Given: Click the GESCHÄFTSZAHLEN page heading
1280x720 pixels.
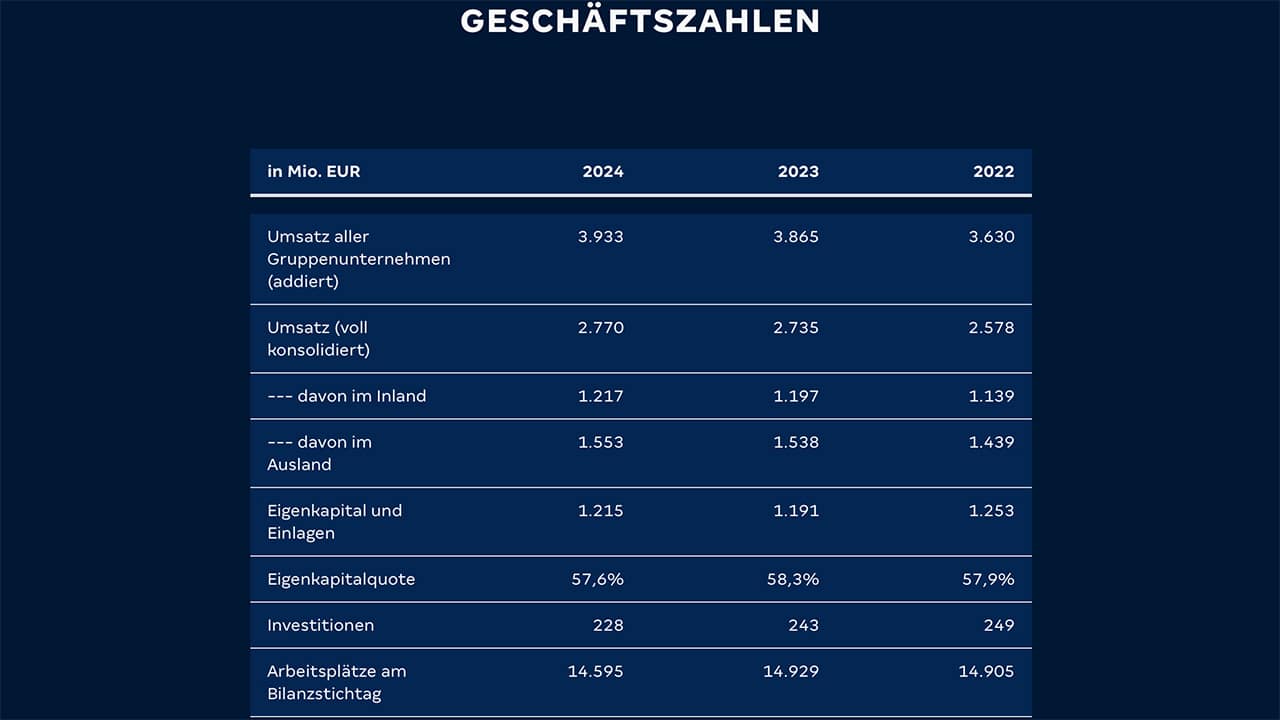Looking at the screenshot, I should coord(640,20).
